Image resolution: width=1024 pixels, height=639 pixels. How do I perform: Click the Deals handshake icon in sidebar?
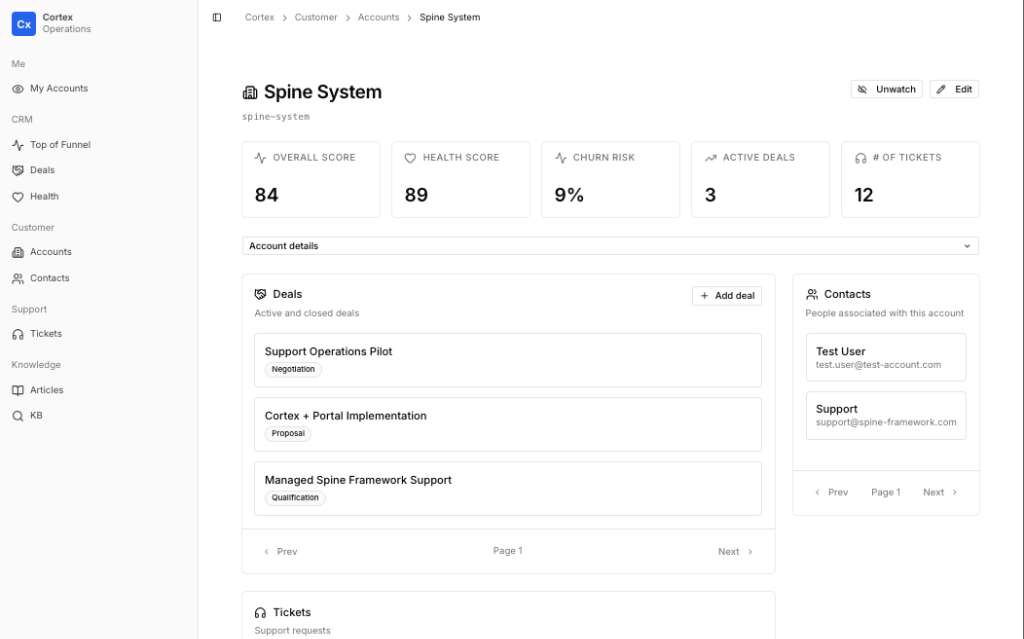pyautogui.click(x=18, y=171)
